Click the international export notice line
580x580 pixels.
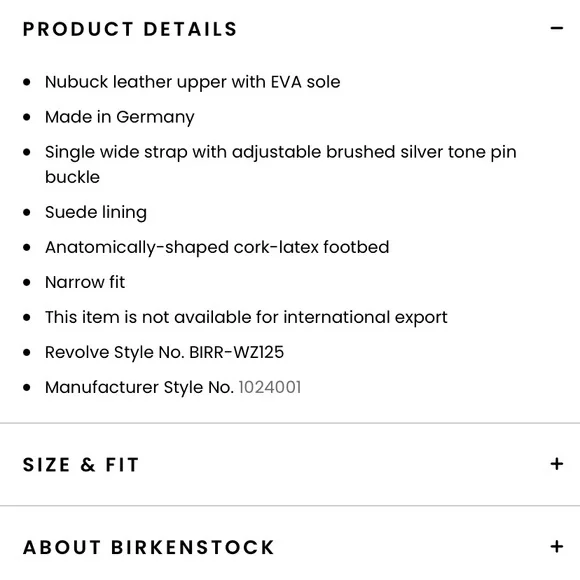coord(246,317)
